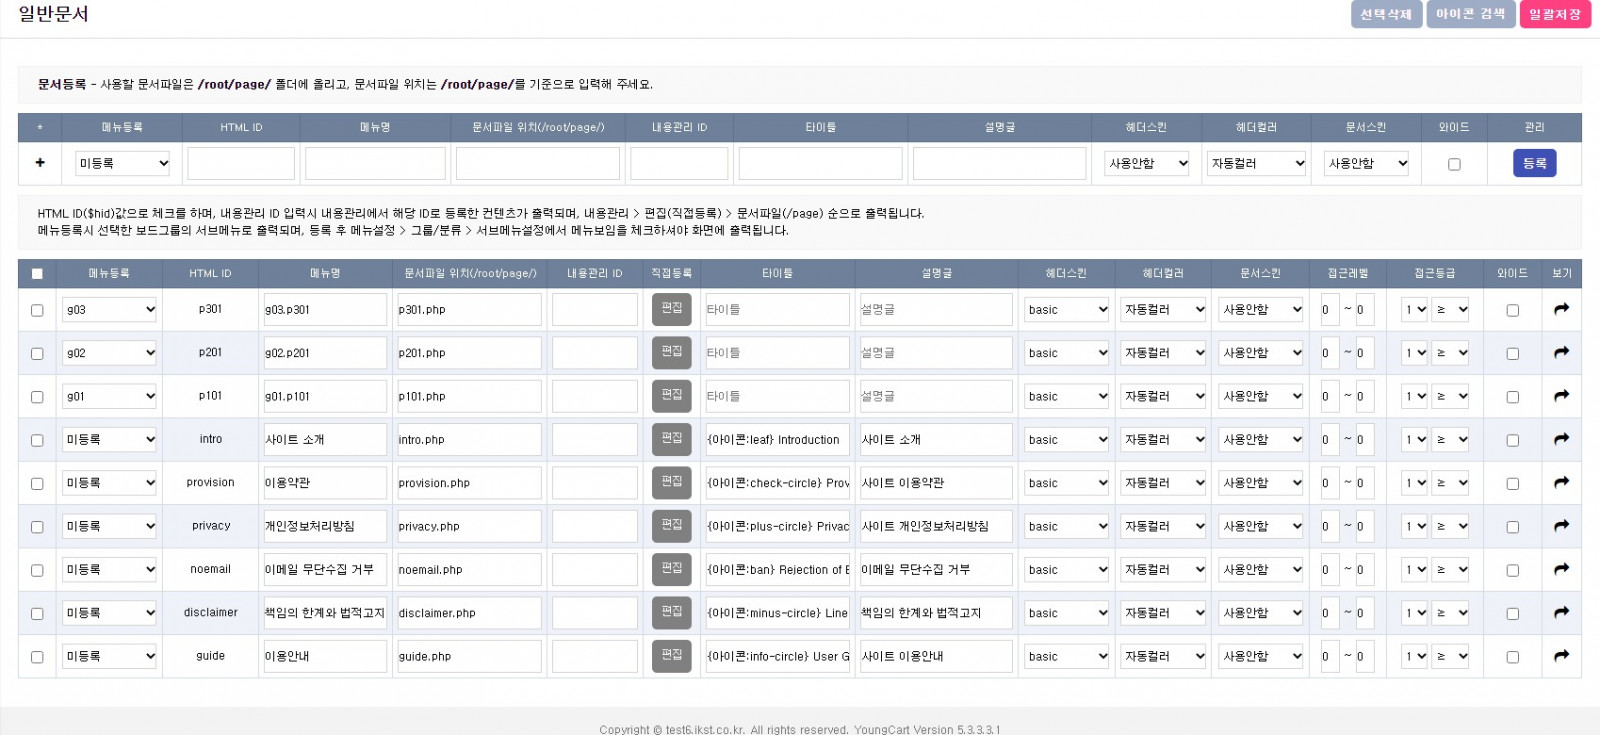1600x735 pixels.
Task: Open the 미등록 menu dropdown in registration form
Action: [x=123, y=164]
